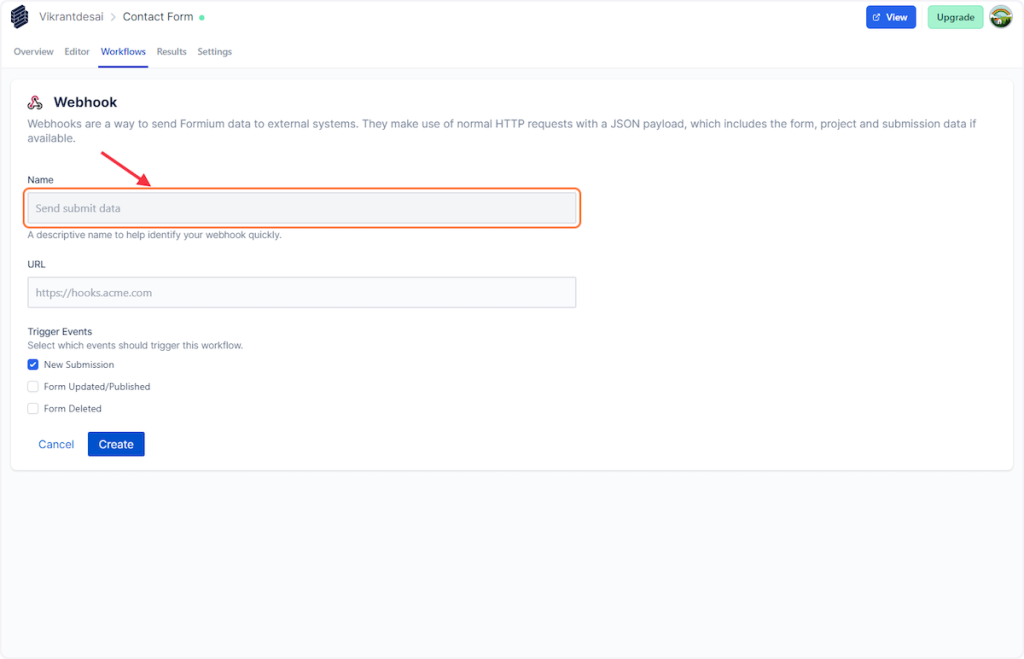
Task: Enable the Form Updated/Published trigger
Action: pyautogui.click(x=33, y=387)
